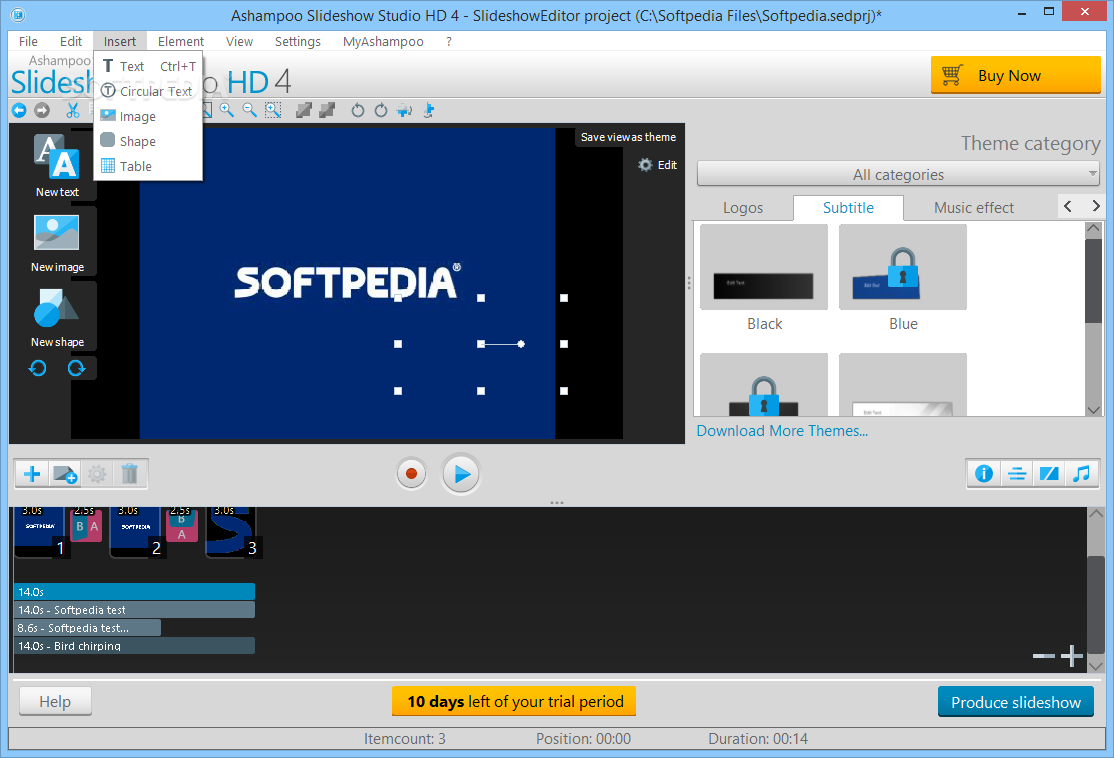This screenshot has width=1114, height=758.
Task: Select the Blue subtitle theme thumbnail
Action: (x=903, y=267)
